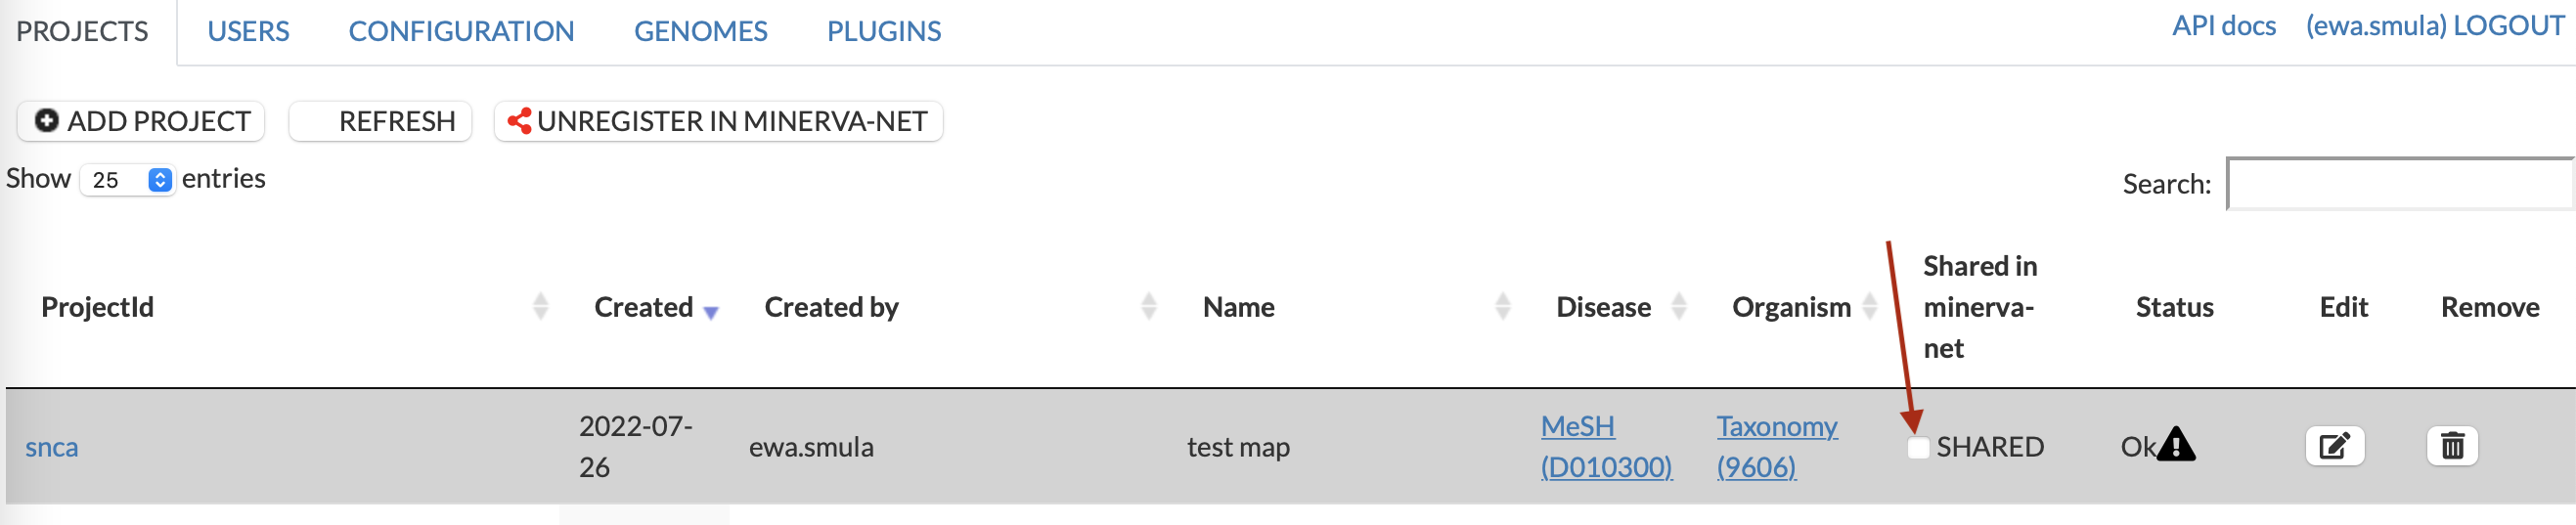2576x525 pixels.
Task: Click sort arrows on Name column
Action: pyautogui.click(x=1502, y=306)
